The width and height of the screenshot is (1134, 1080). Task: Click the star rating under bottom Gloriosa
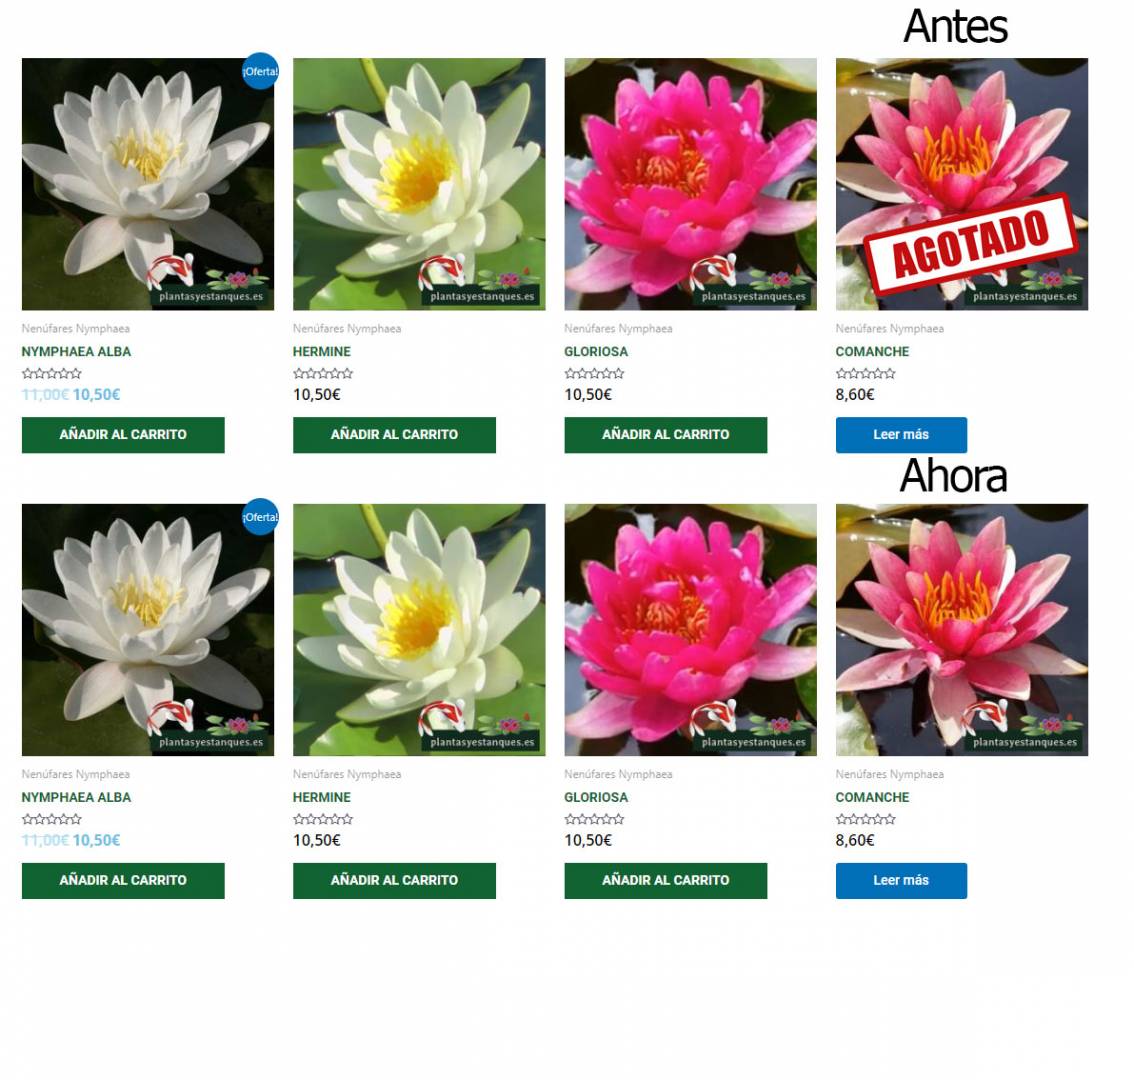point(594,819)
